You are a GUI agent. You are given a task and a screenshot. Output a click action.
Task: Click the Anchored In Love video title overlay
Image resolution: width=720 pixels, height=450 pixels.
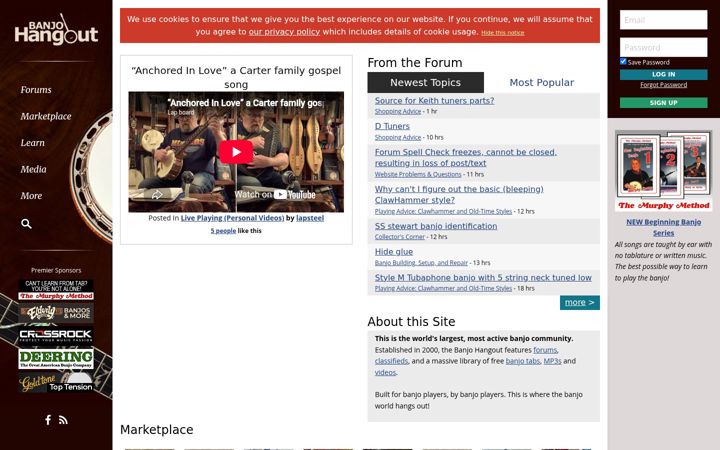[245, 103]
